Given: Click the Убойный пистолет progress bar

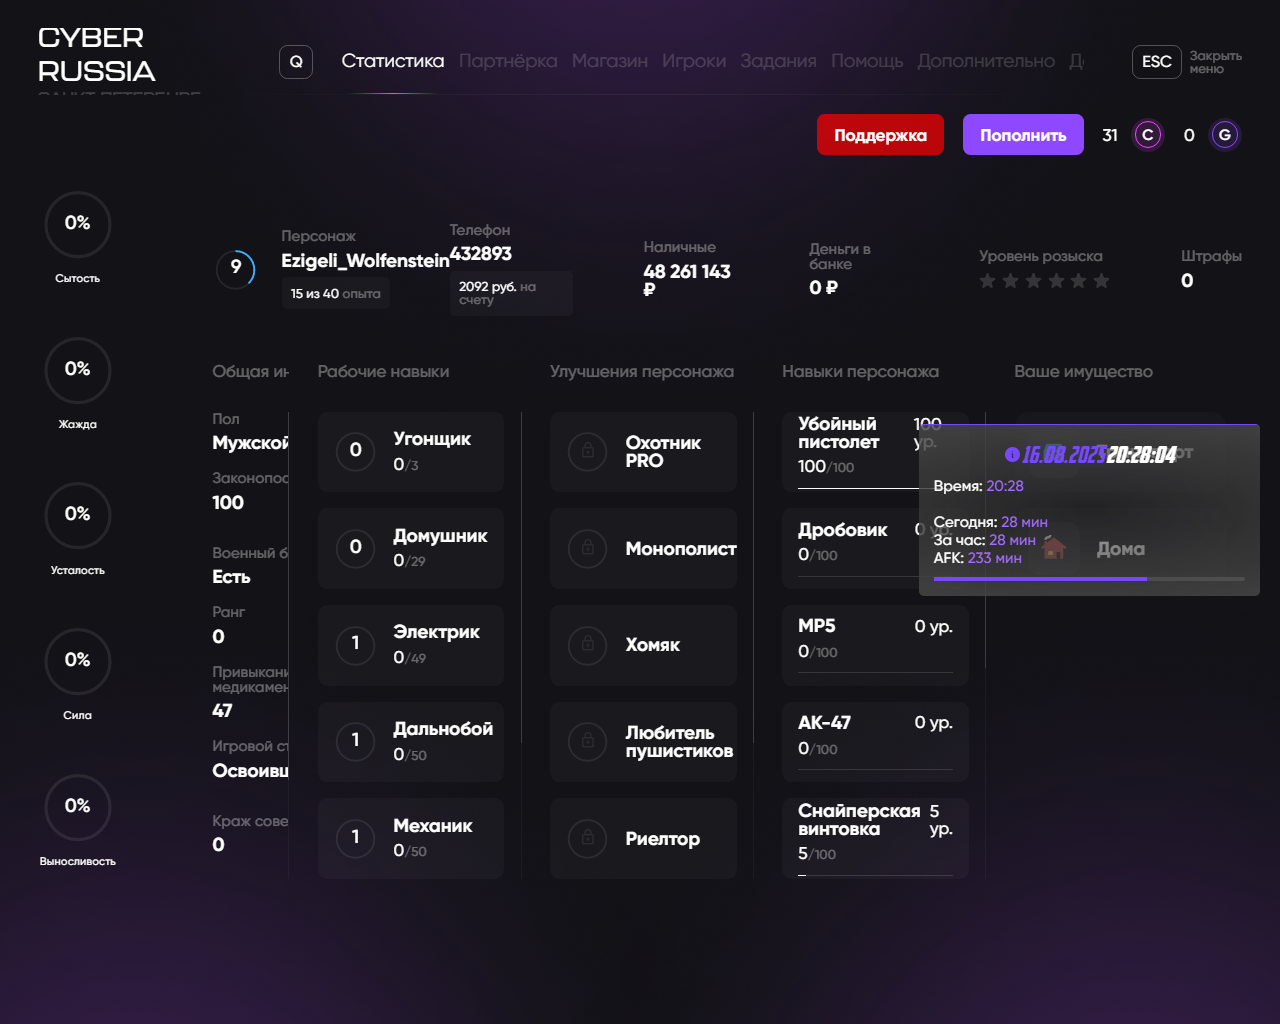Looking at the screenshot, I should (858, 488).
